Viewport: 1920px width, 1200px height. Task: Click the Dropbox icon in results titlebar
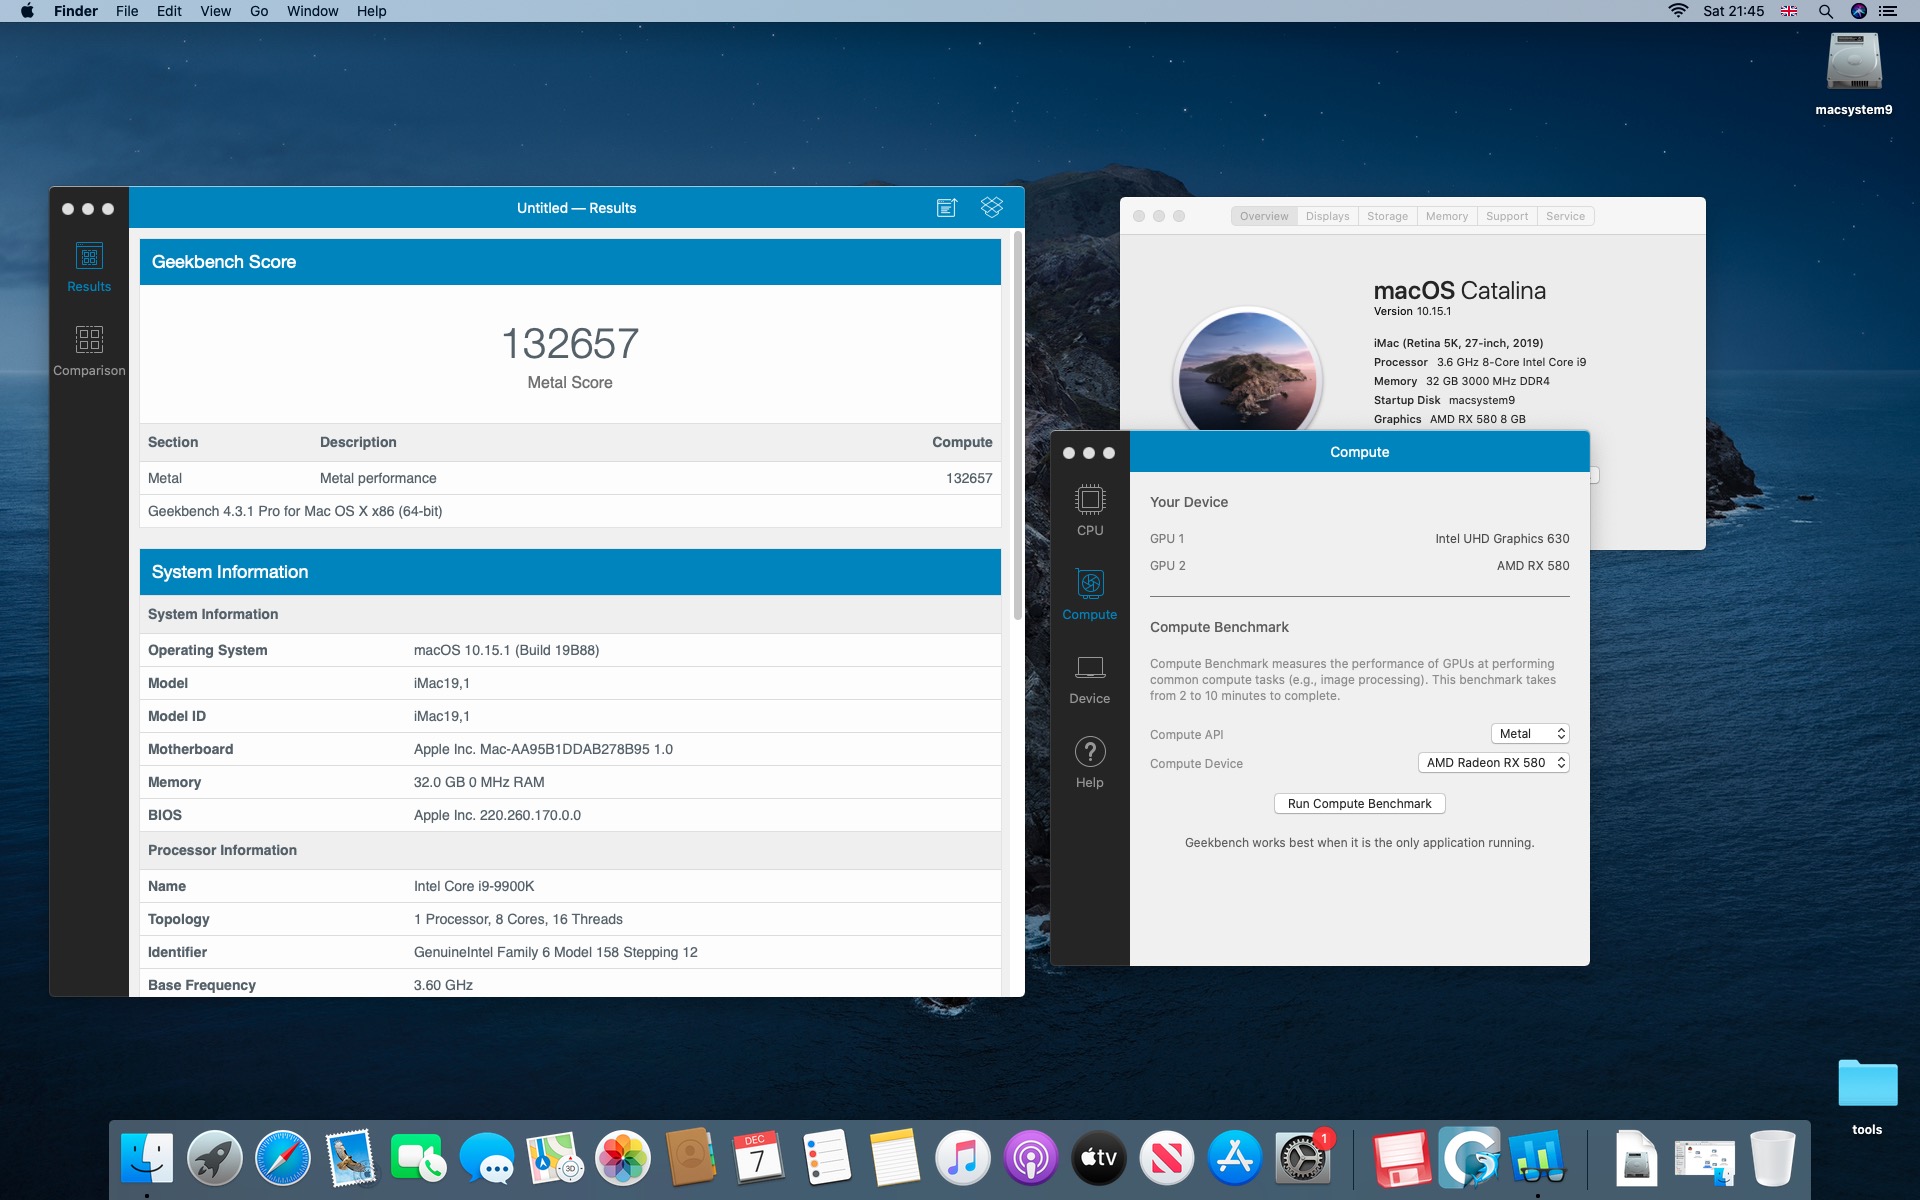click(991, 207)
